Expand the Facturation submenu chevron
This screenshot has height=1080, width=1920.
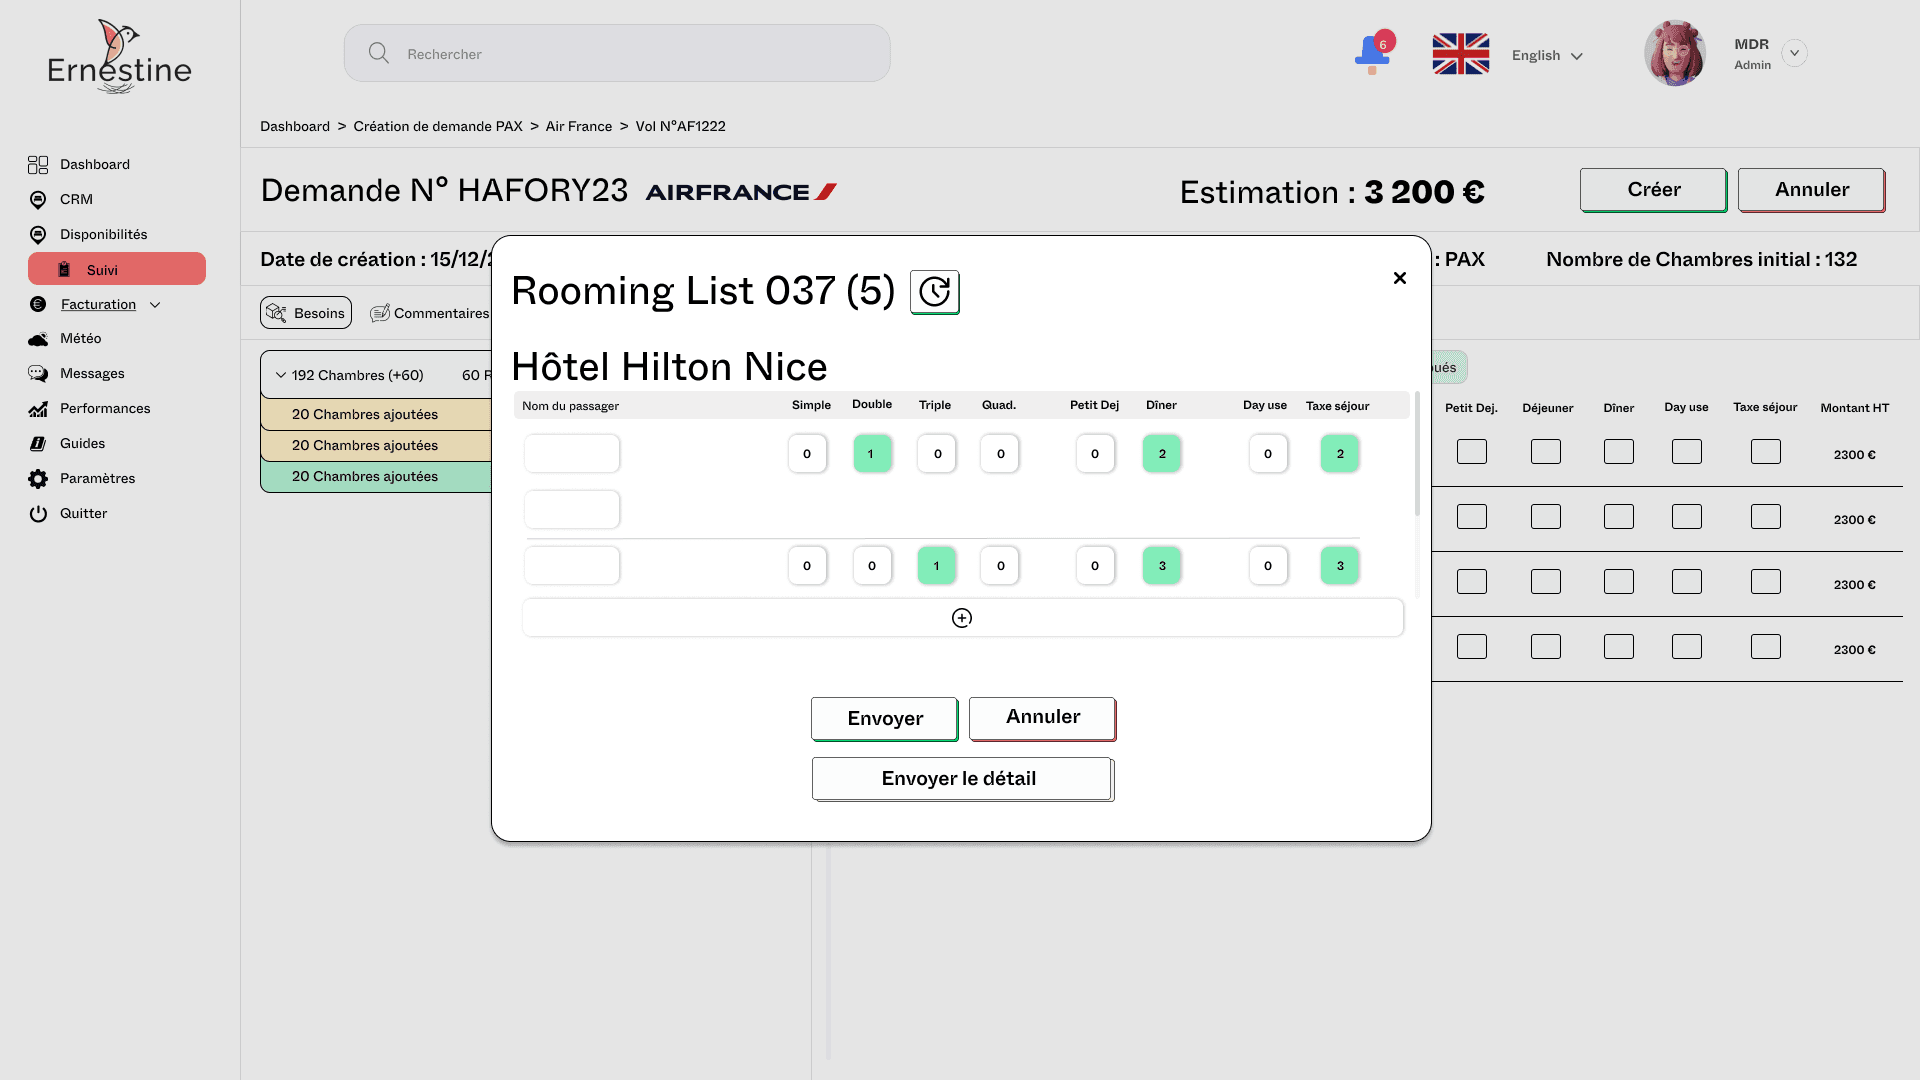[x=155, y=305]
